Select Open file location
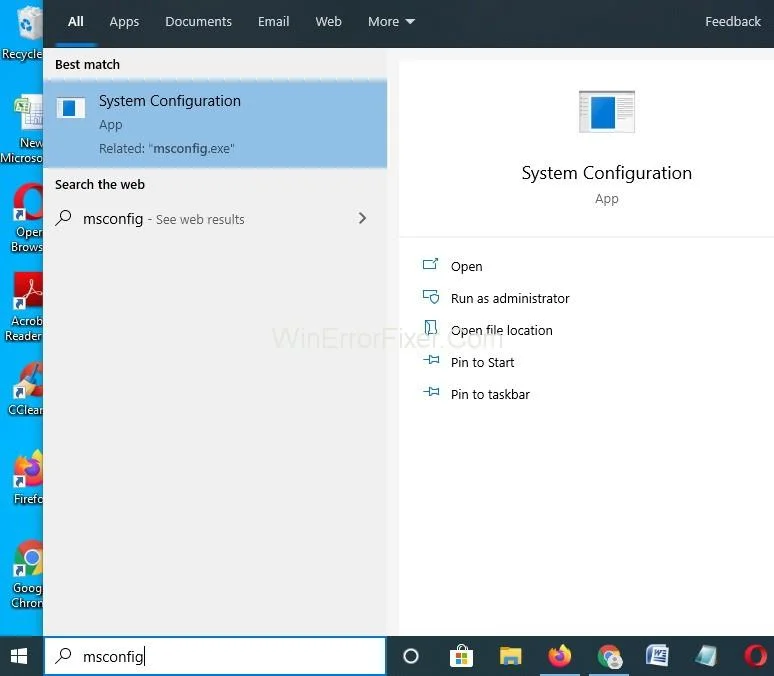Viewport: 774px width, 676px height. click(501, 330)
